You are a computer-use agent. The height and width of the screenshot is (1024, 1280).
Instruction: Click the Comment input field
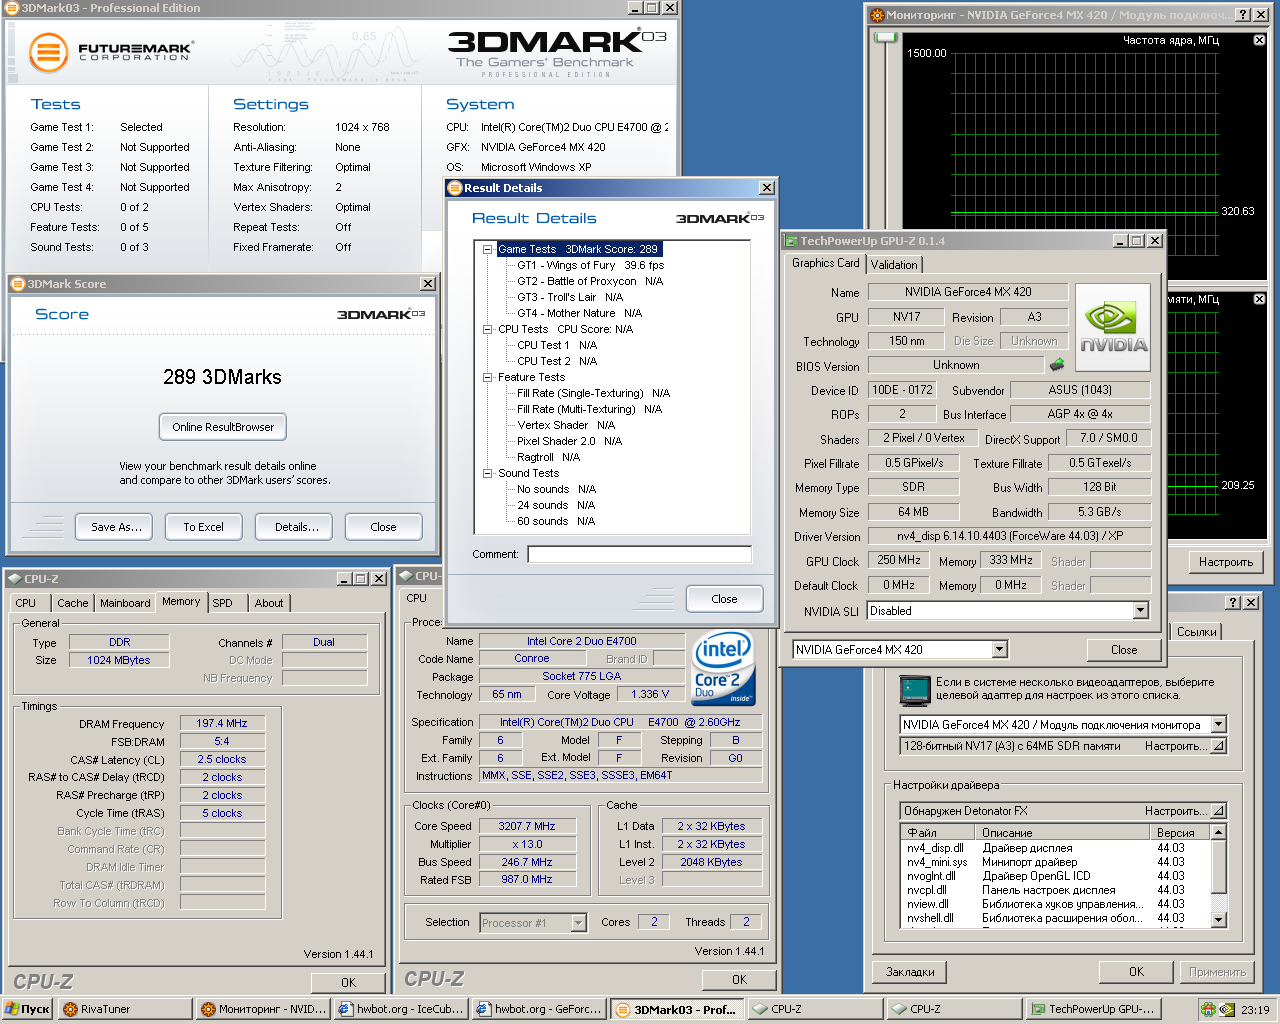tap(639, 554)
